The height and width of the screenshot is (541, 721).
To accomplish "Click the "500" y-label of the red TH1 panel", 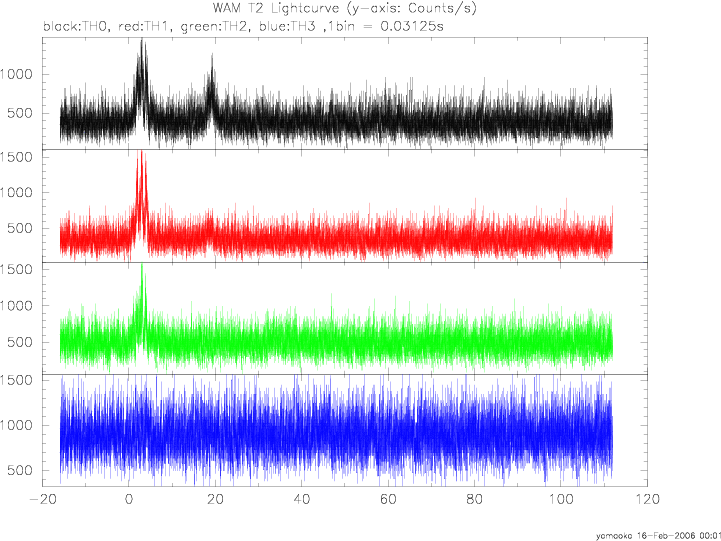I will [20, 228].
